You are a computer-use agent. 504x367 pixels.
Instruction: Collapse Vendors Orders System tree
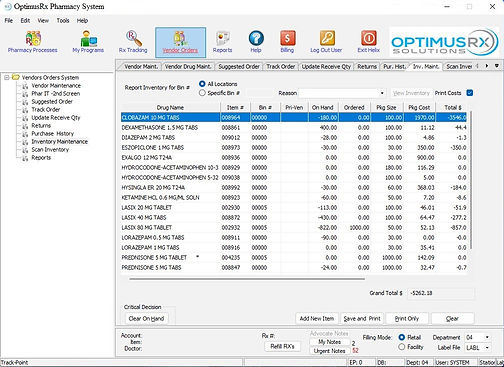[6, 77]
